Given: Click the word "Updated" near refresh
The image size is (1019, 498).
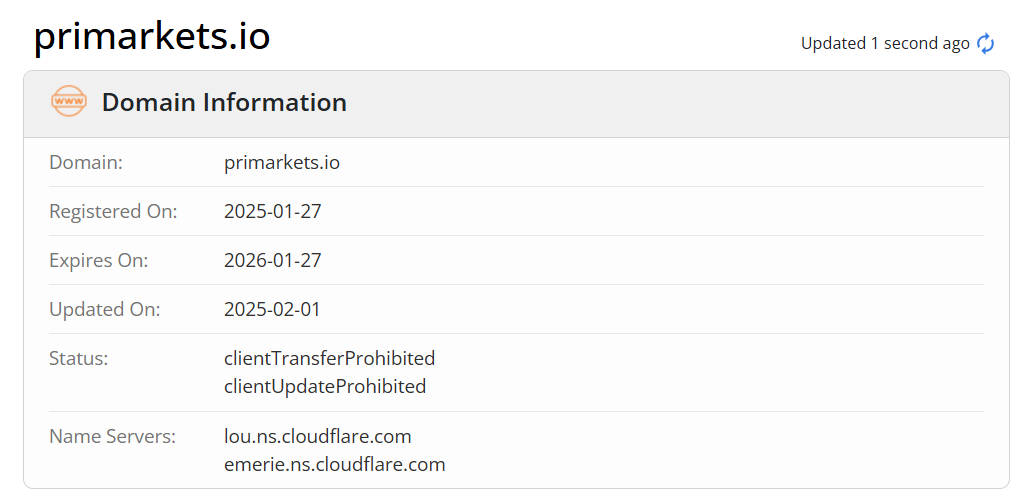Looking at the screenshot, I should click(x=833, y=43).
